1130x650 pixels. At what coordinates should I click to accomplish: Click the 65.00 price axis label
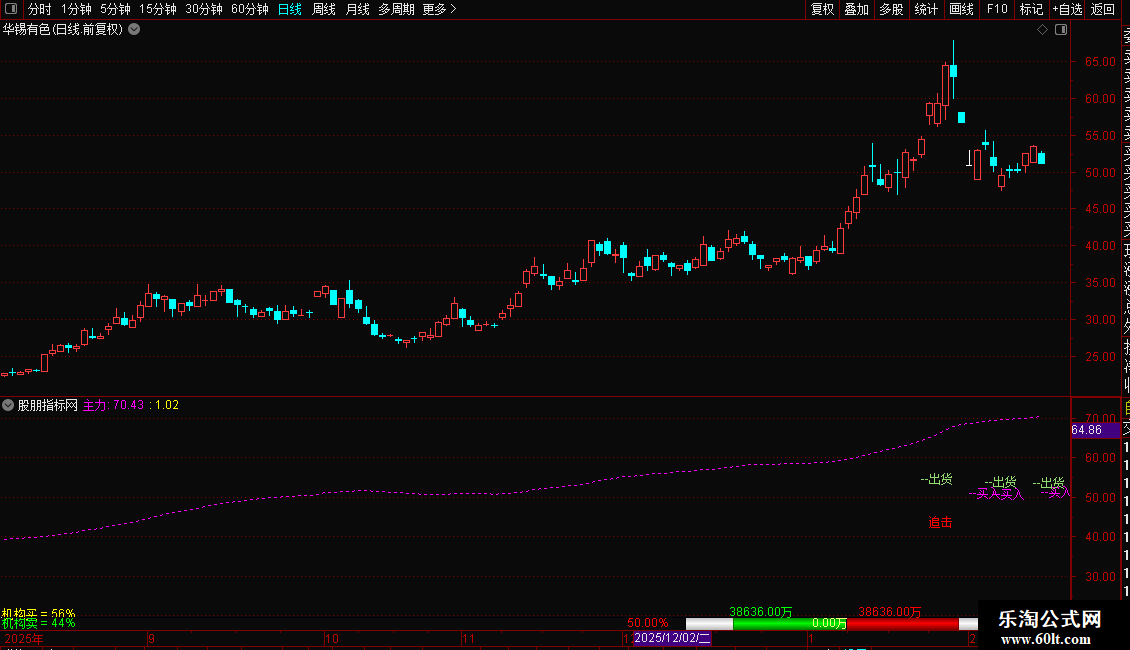[x=1100, y=62]
